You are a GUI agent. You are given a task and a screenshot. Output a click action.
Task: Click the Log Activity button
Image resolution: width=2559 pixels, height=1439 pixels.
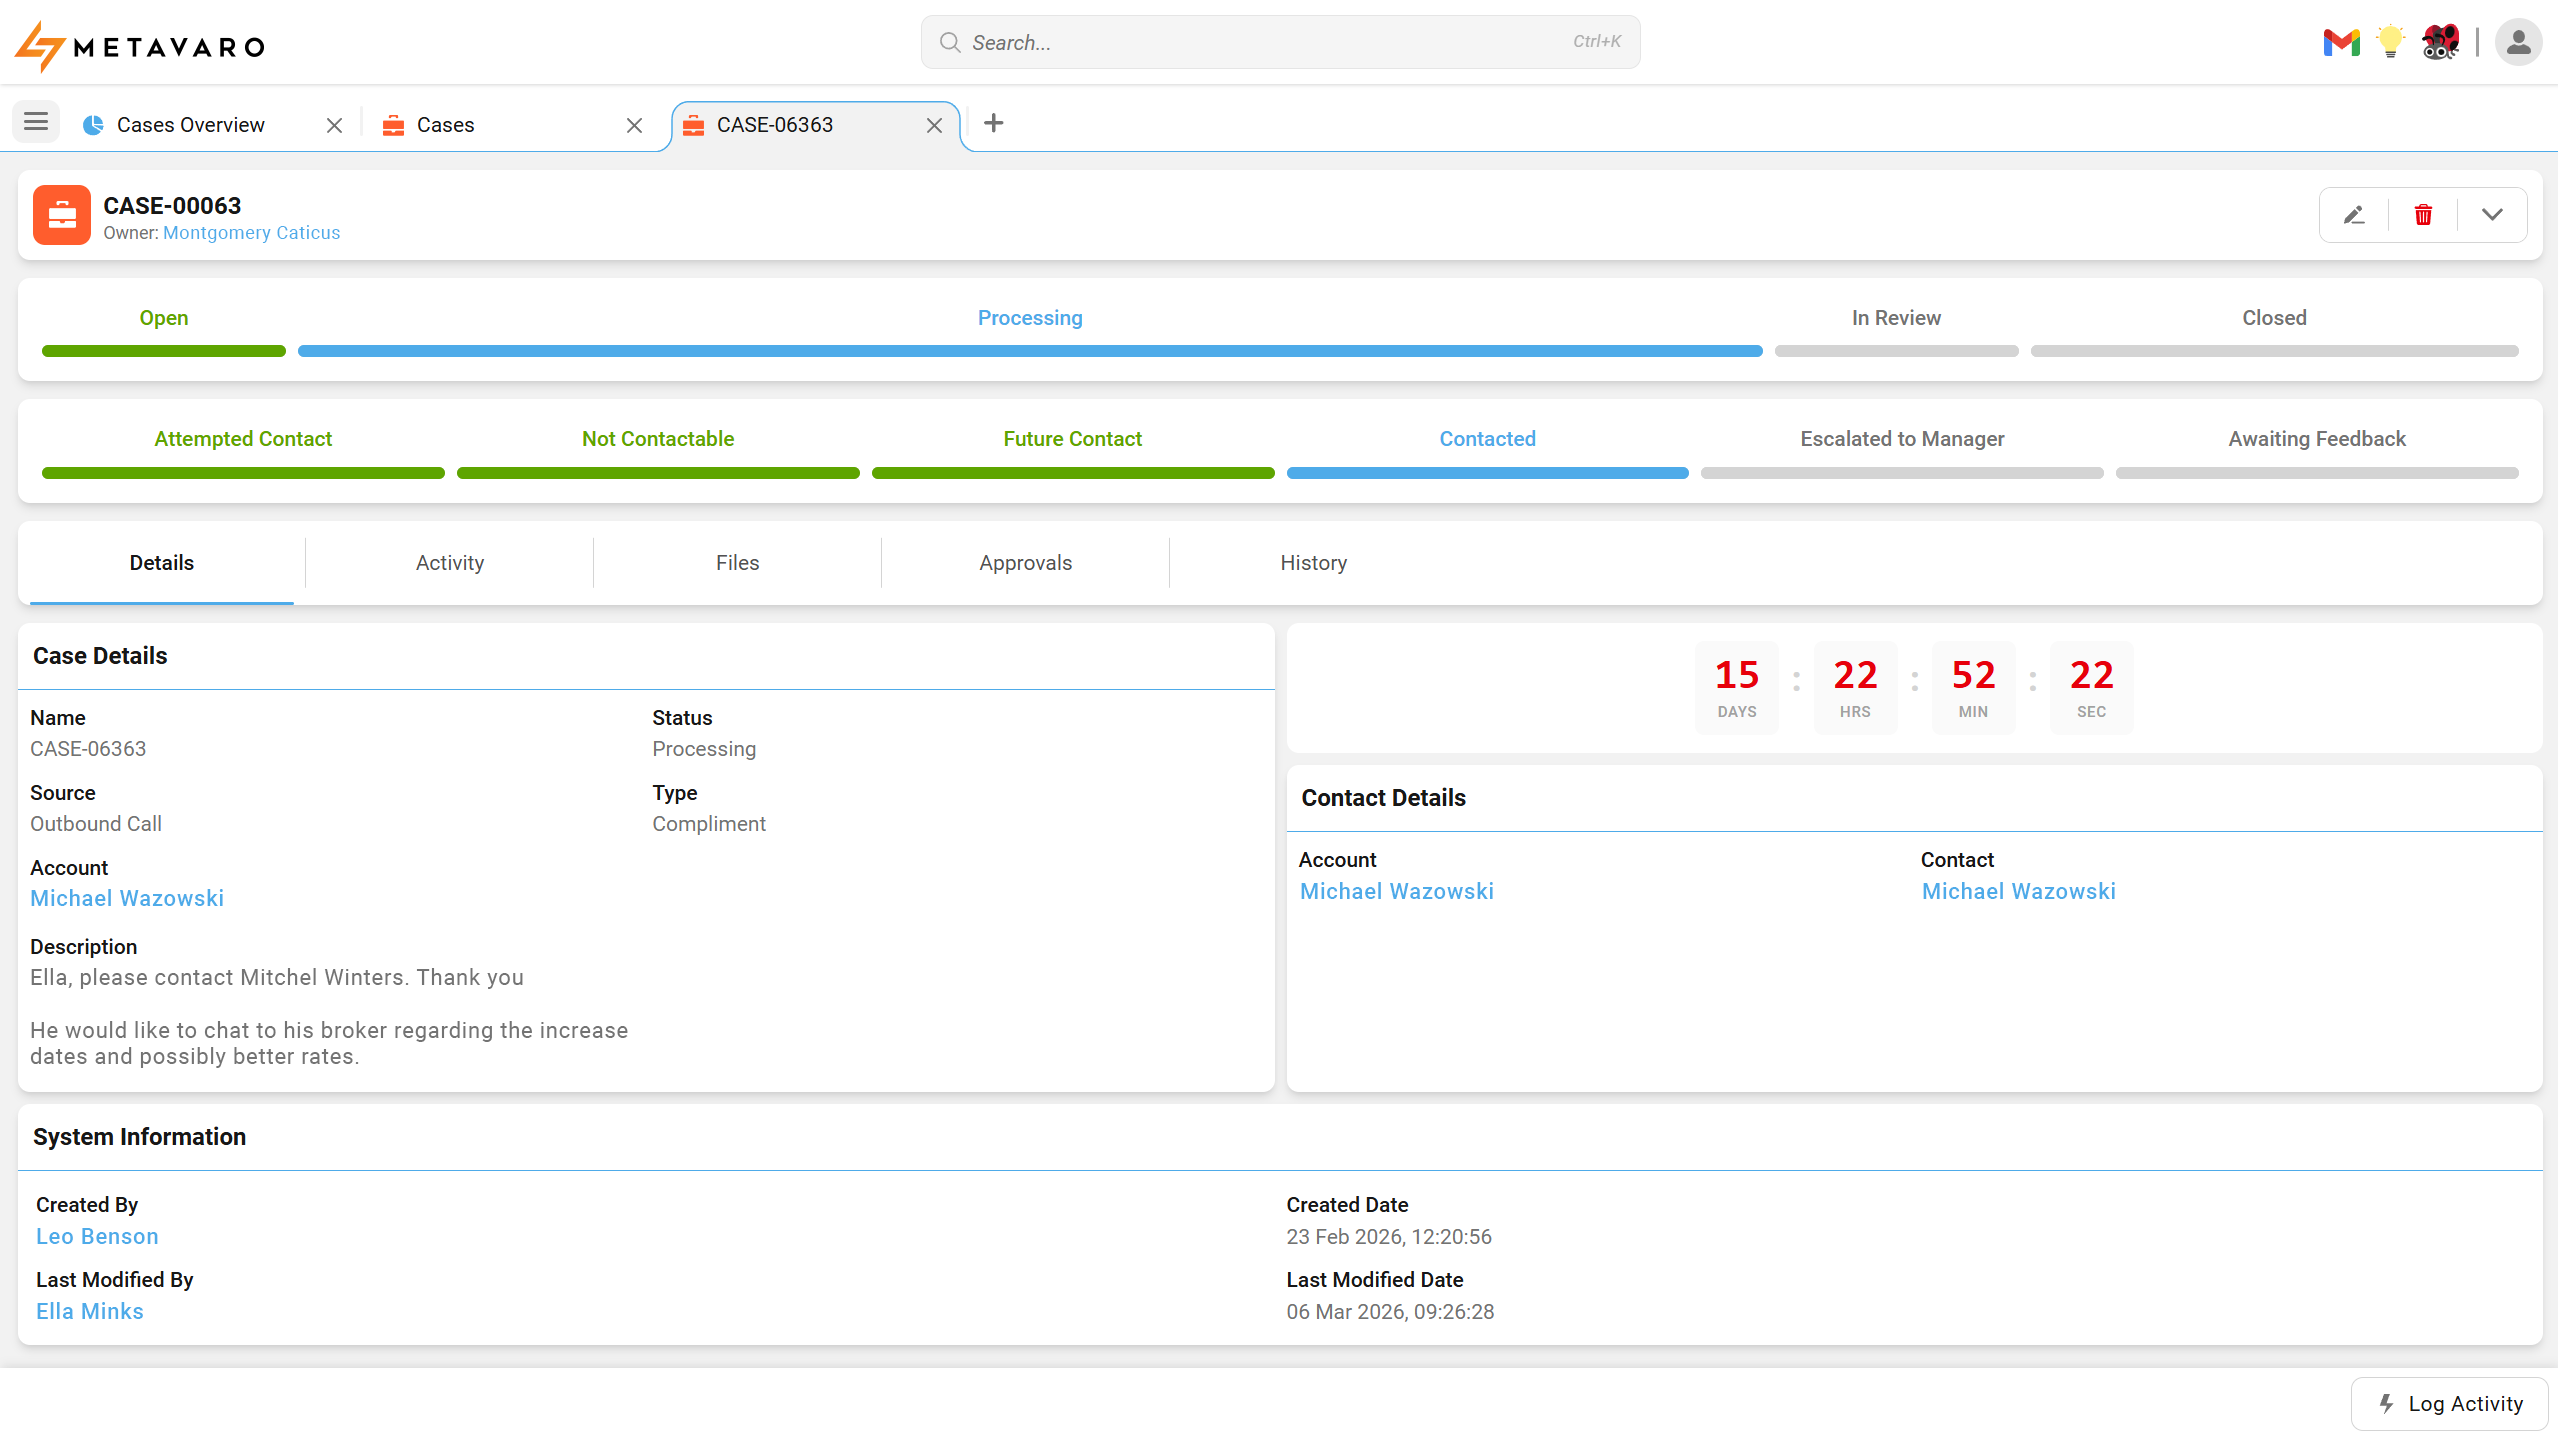coord(2449,1403)
